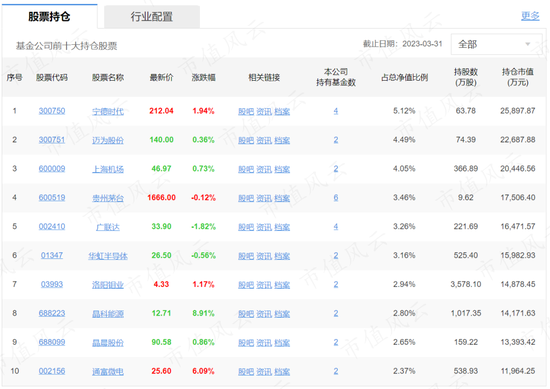Switch to the 行业配置 tab
Image resolution: width=550 pixels, height=389 pixels.
152,16
